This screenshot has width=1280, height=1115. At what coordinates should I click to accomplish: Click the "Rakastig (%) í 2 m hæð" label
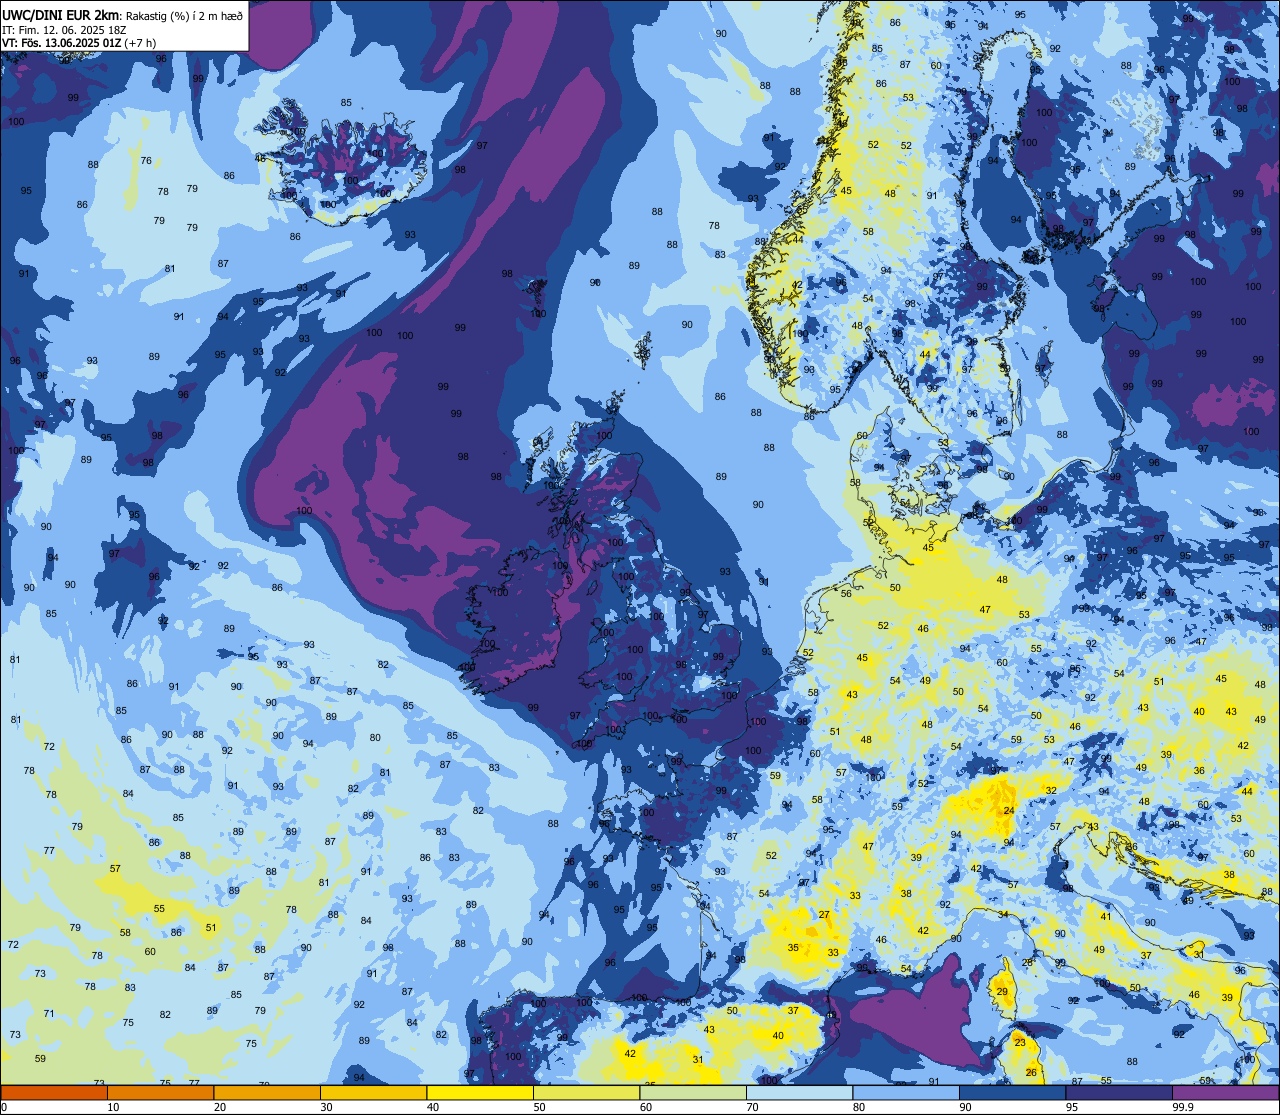click(x=183, y=15)
